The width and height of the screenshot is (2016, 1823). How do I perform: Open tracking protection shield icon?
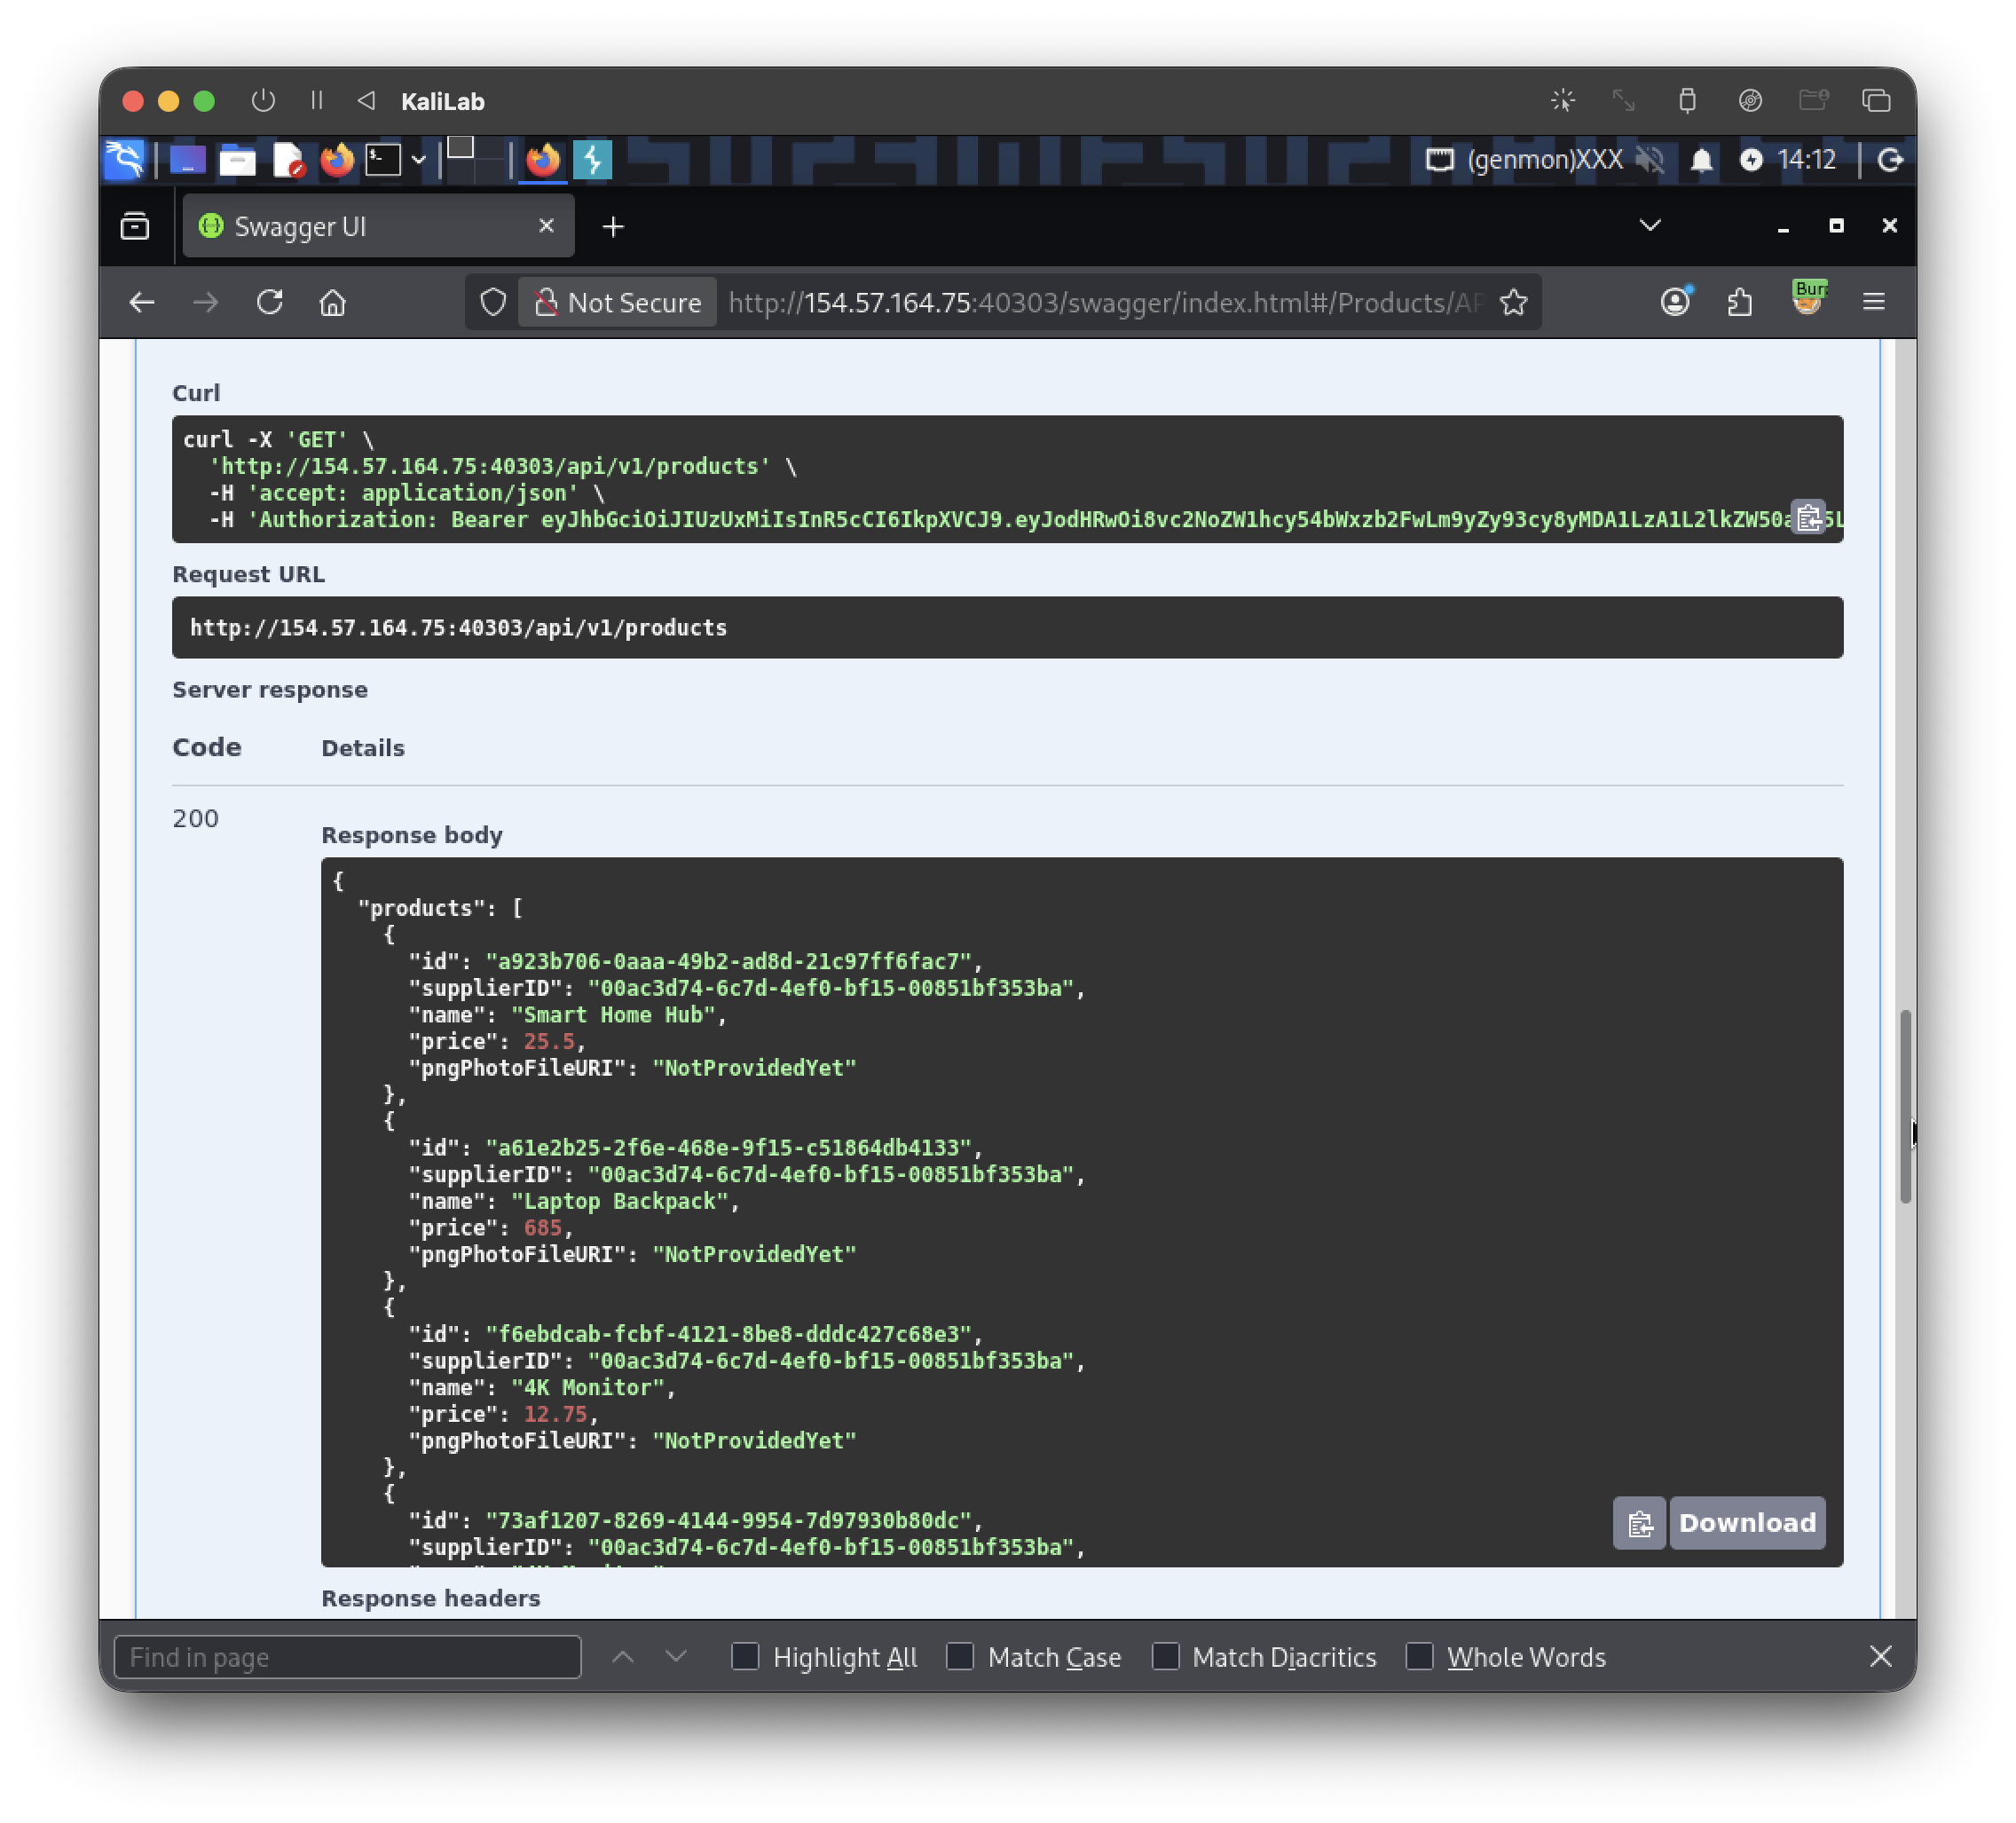[x=493, y=302]
